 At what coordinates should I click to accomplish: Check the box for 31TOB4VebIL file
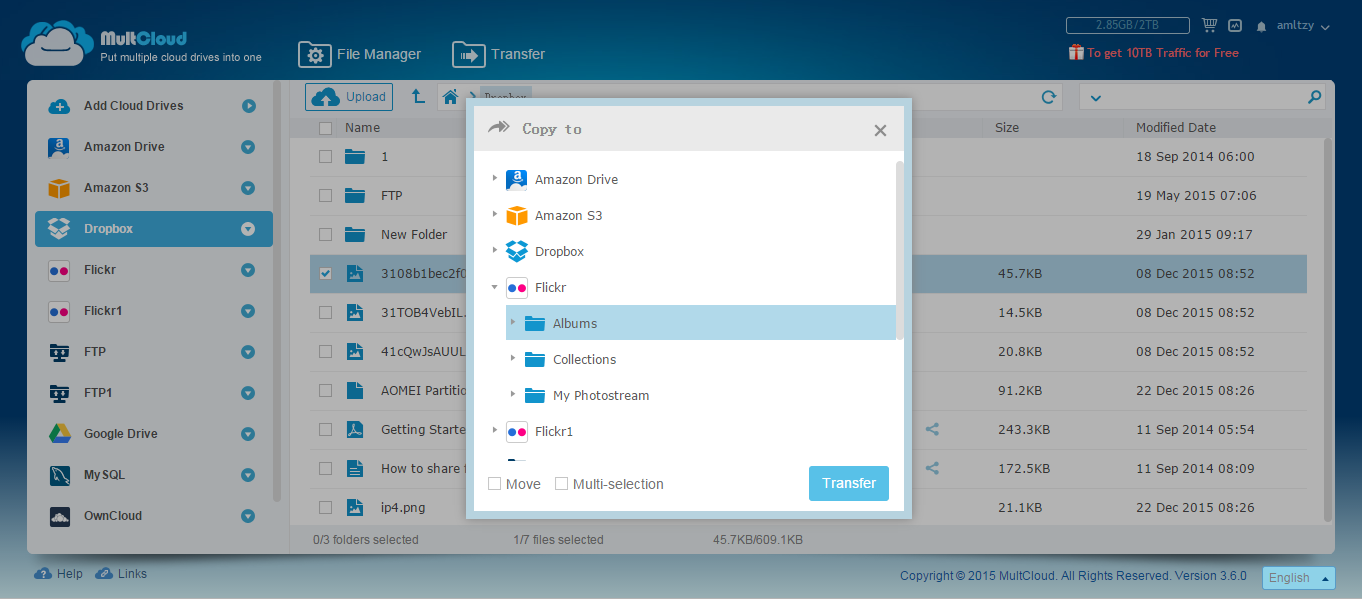pyautogui.click(x=325, y=312)
